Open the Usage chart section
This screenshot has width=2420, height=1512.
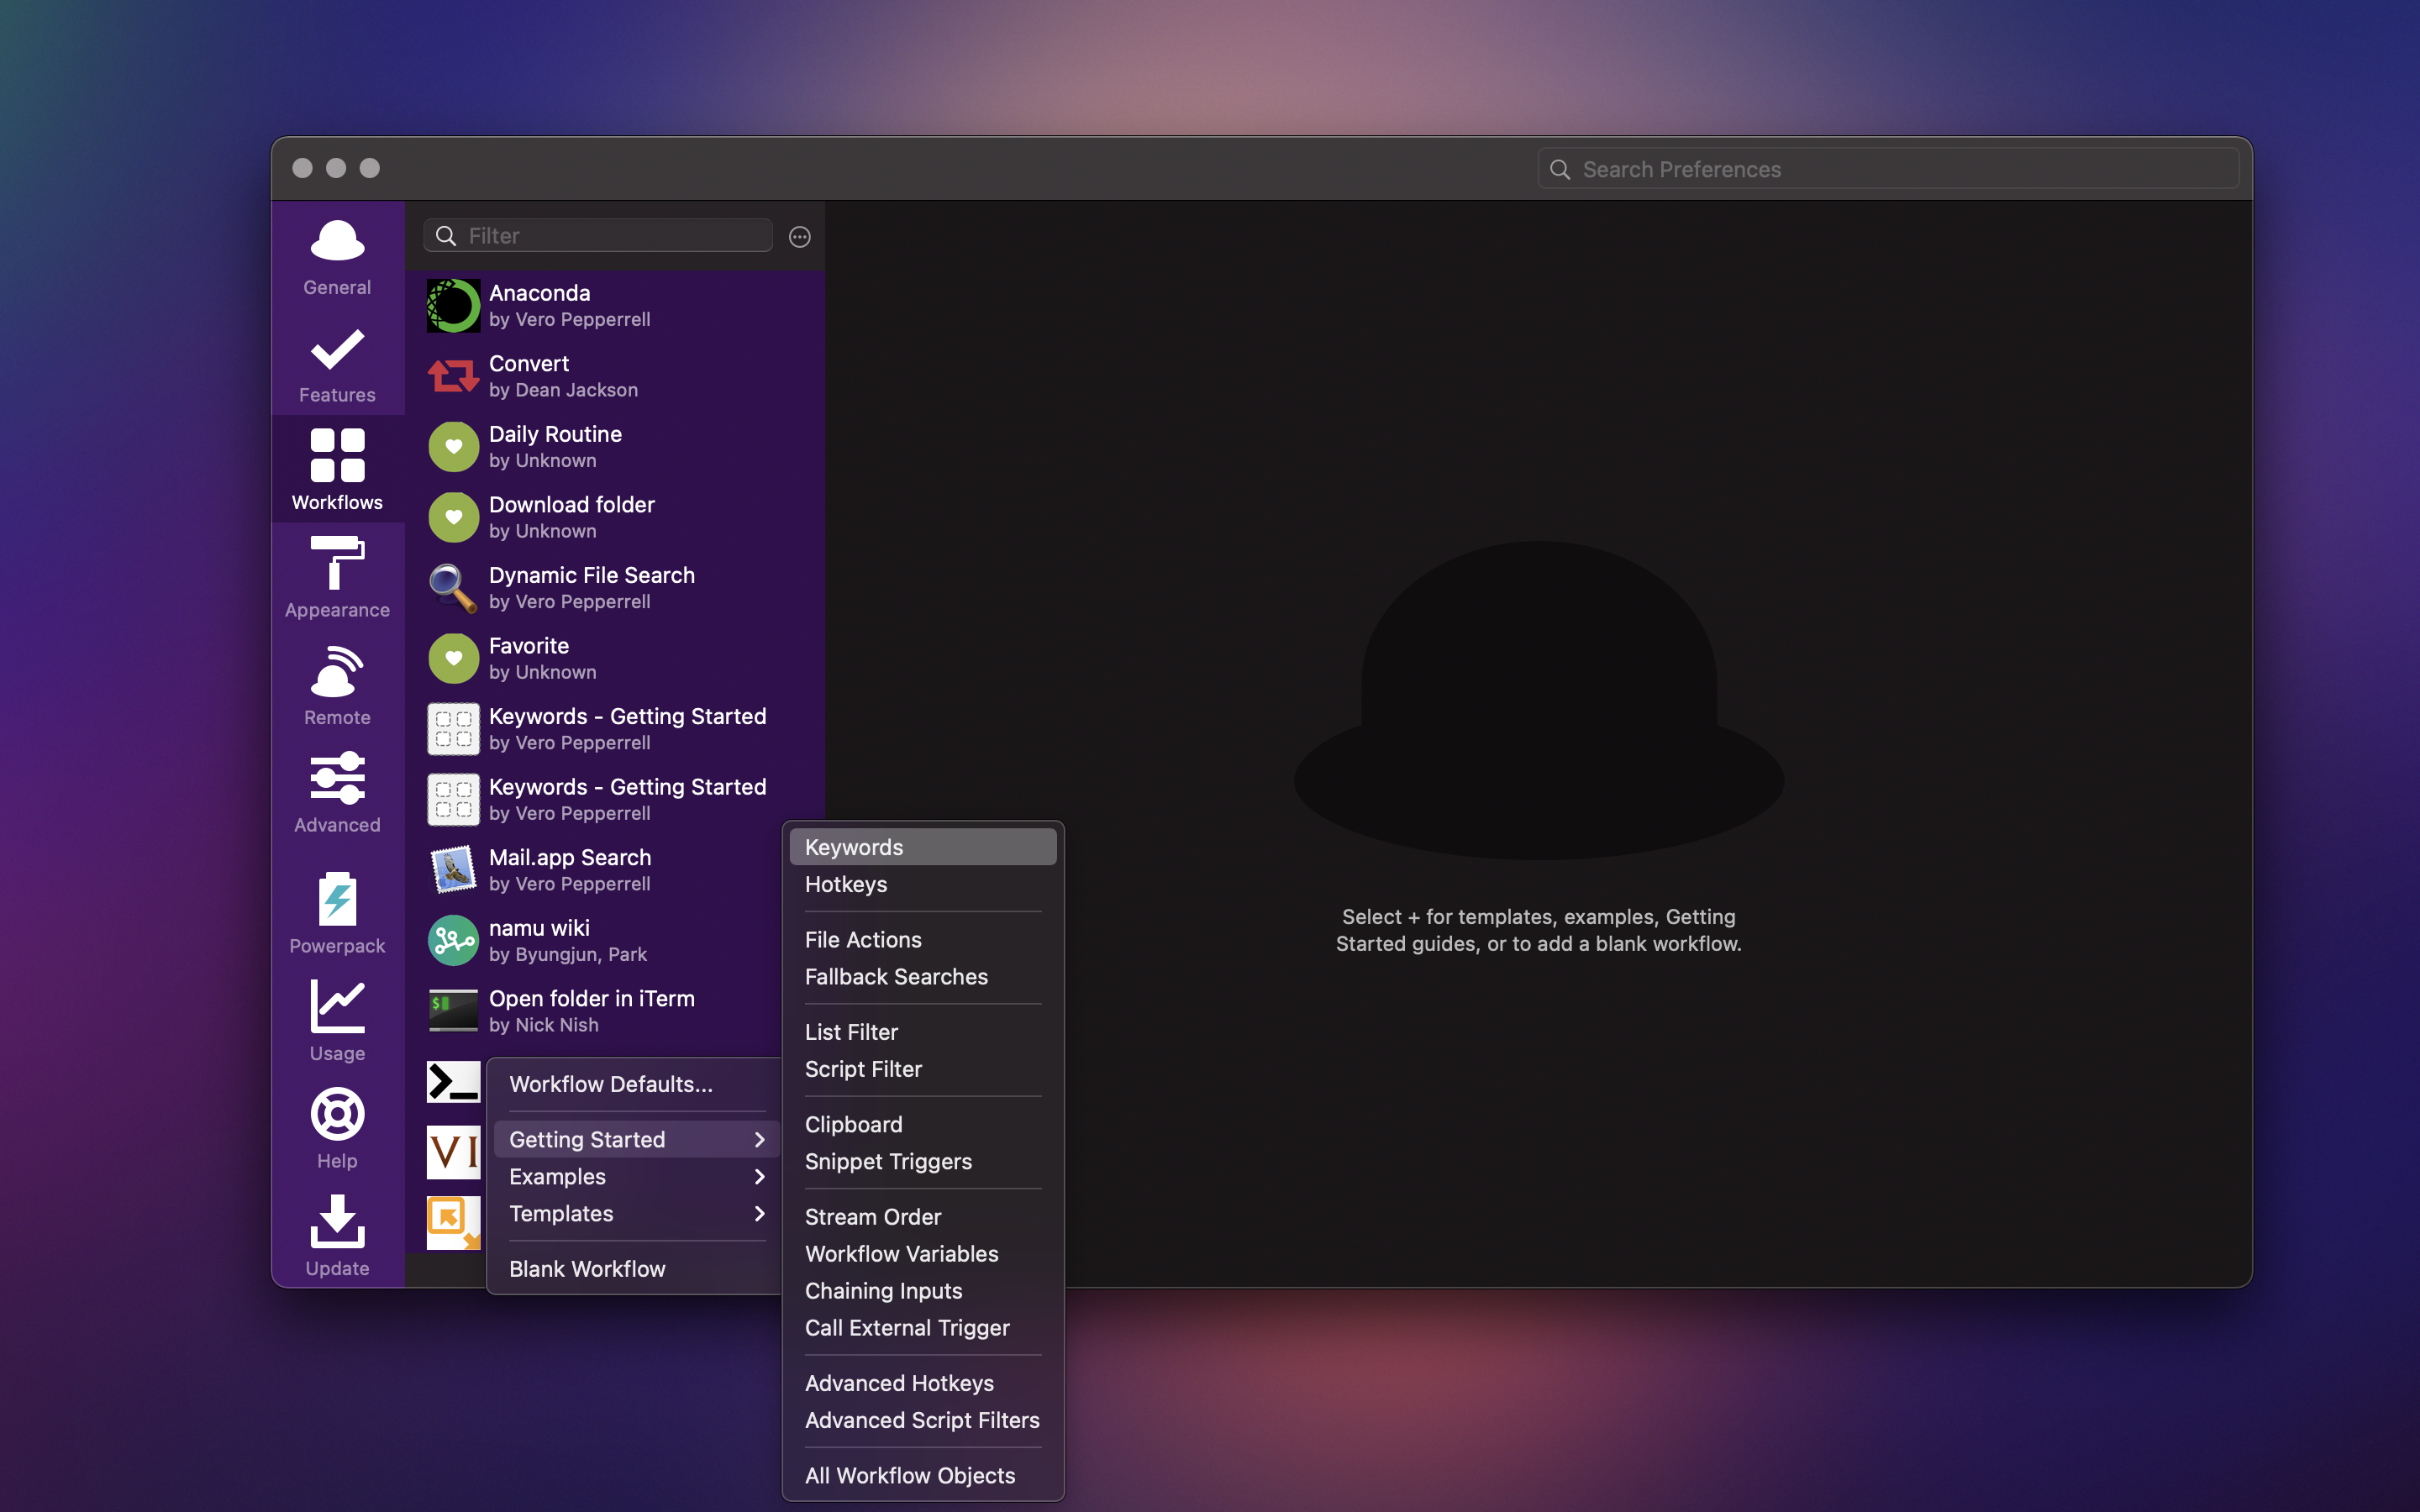337,1020
